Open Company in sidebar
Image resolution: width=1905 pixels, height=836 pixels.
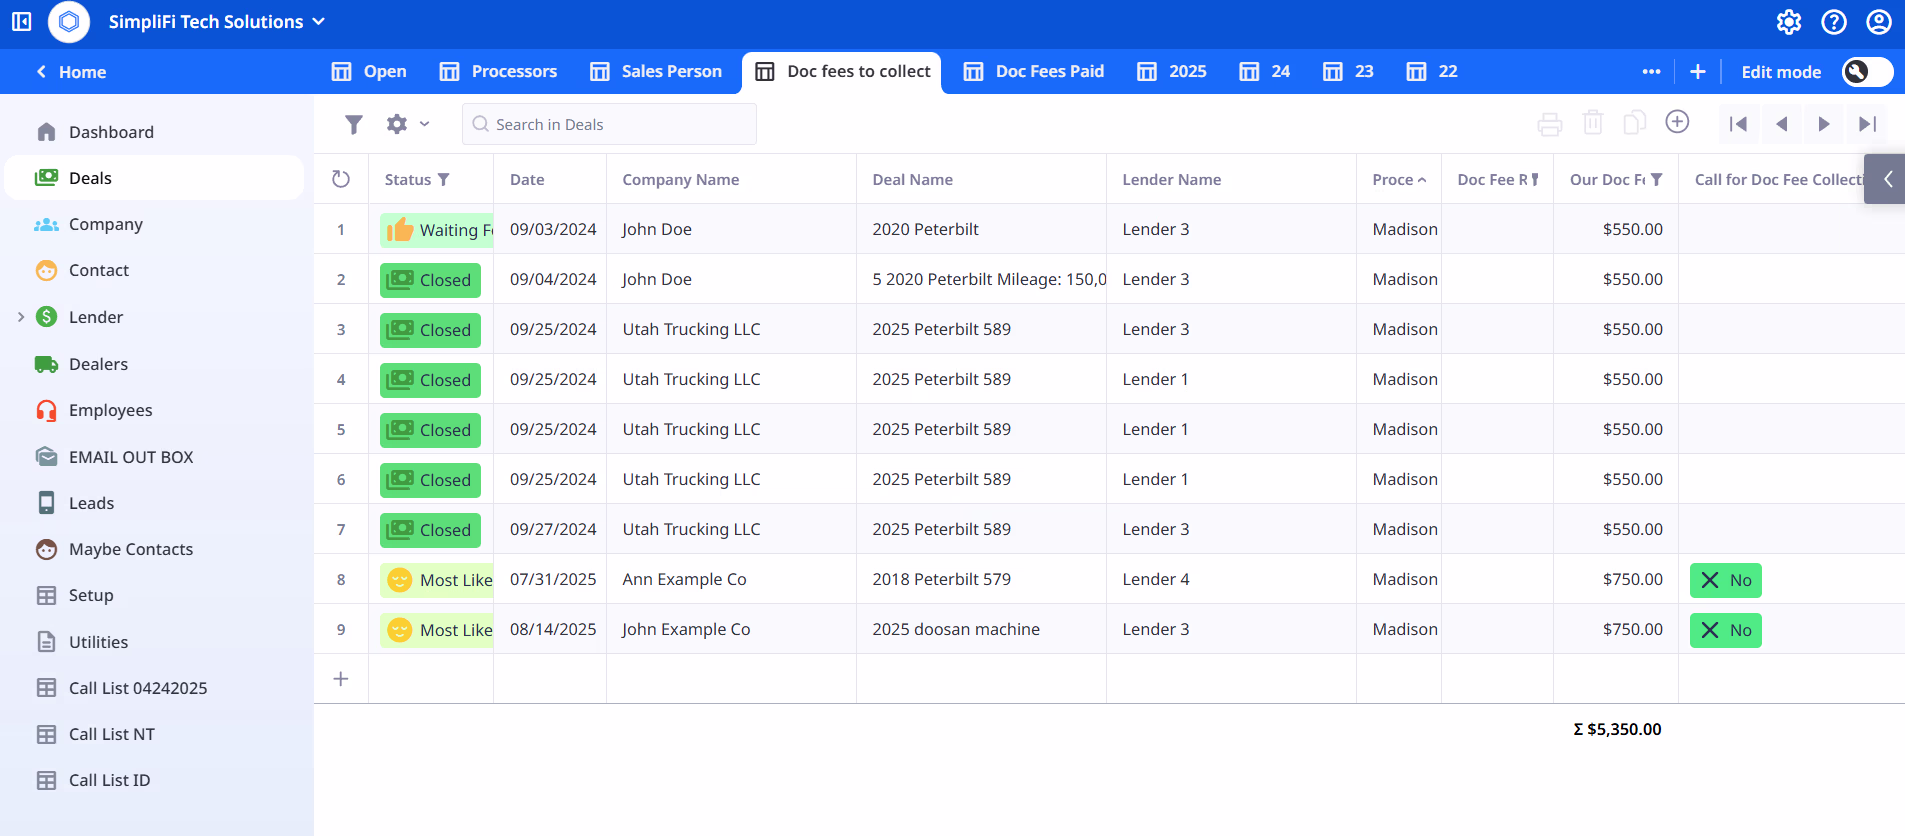click(x=154, y=224)
